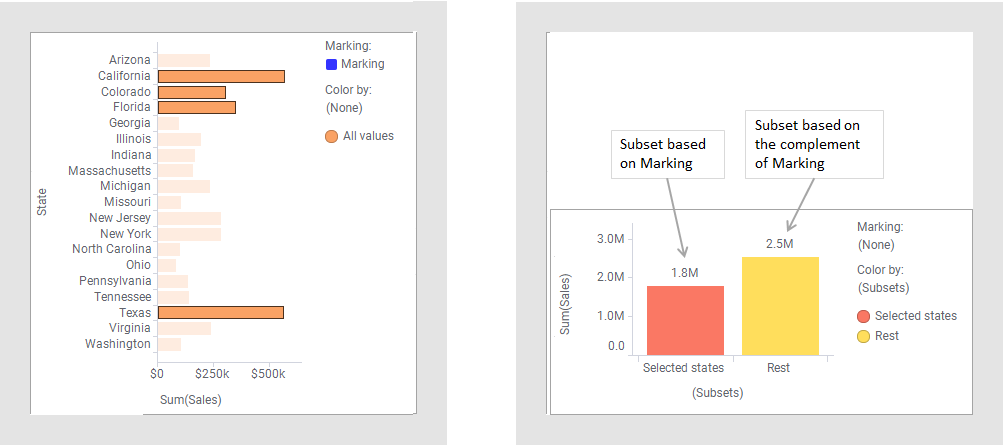Screen dimensions: 1003x445
Task: Select the California bar
Action: coord(221,76)
